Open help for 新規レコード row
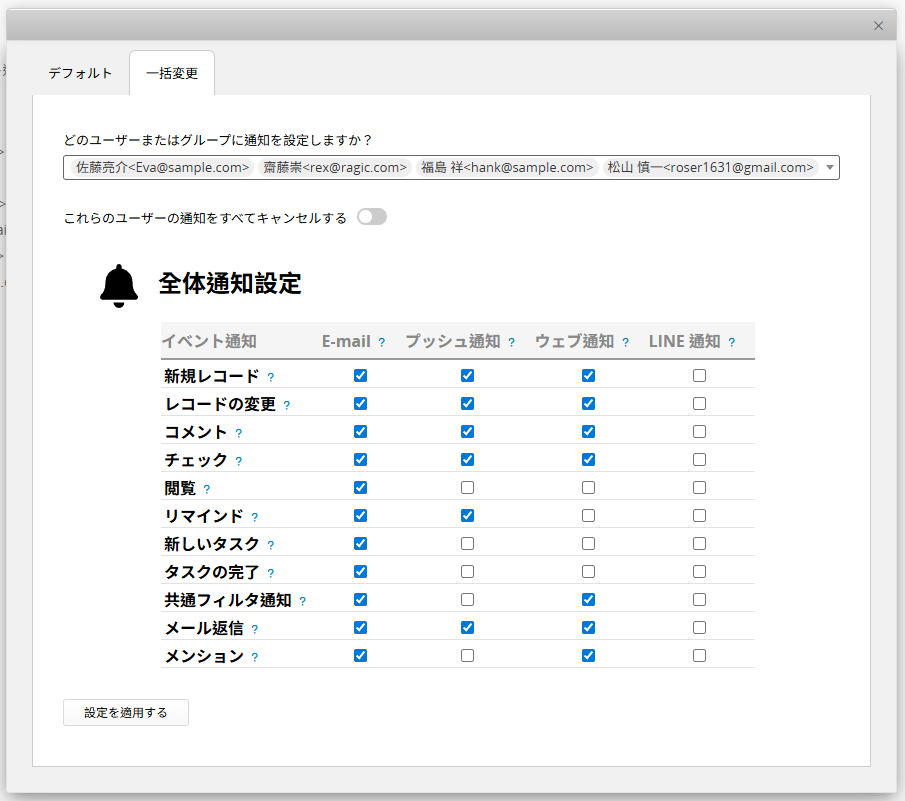 (x=271, y=377)
